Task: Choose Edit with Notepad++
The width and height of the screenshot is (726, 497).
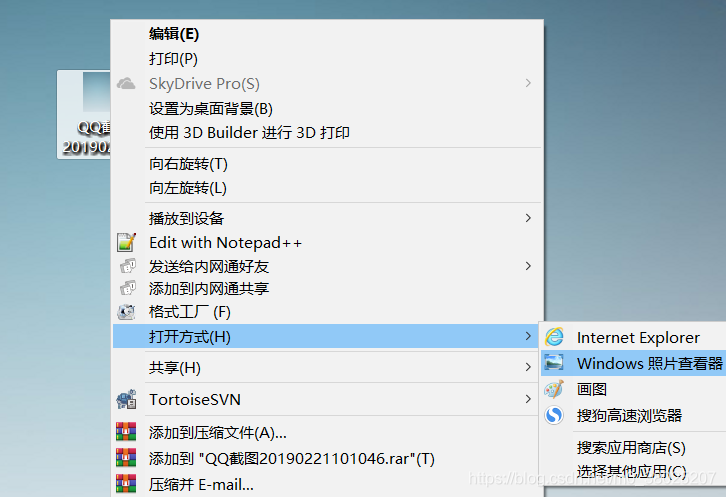Action: coord(327,243)
